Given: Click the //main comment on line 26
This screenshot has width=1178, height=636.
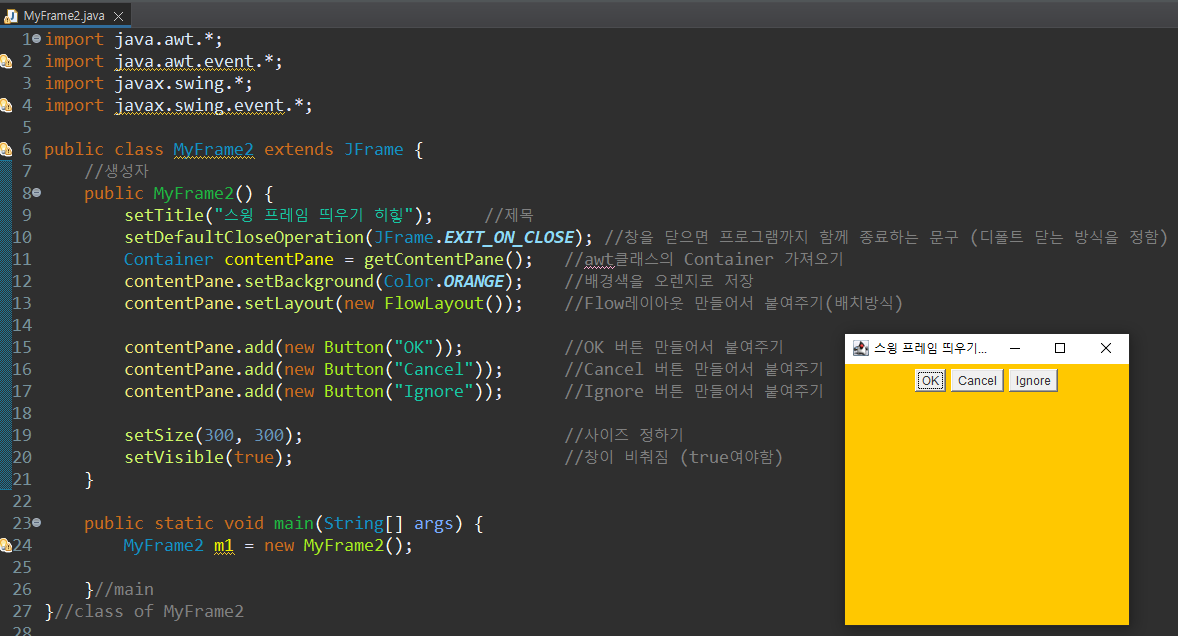Looking at the screenshot, I should point(123,589).
